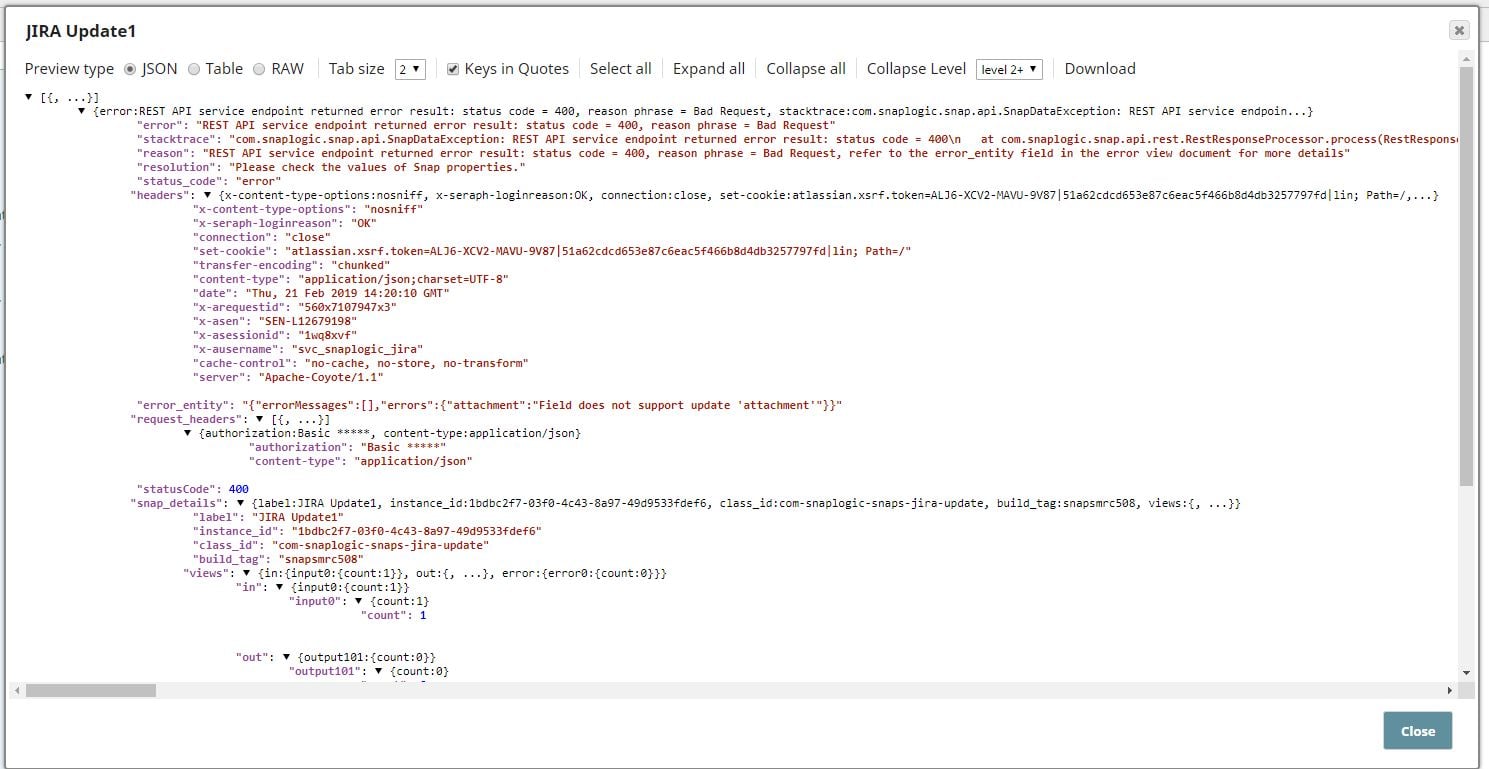
Task: Click the Download link
Action: [1100, 69]
